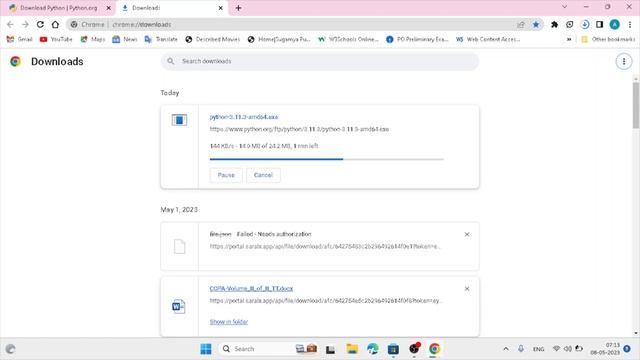Open the Described Movies bookmark
Screen dimensions: 640x360
pos(212,39)
